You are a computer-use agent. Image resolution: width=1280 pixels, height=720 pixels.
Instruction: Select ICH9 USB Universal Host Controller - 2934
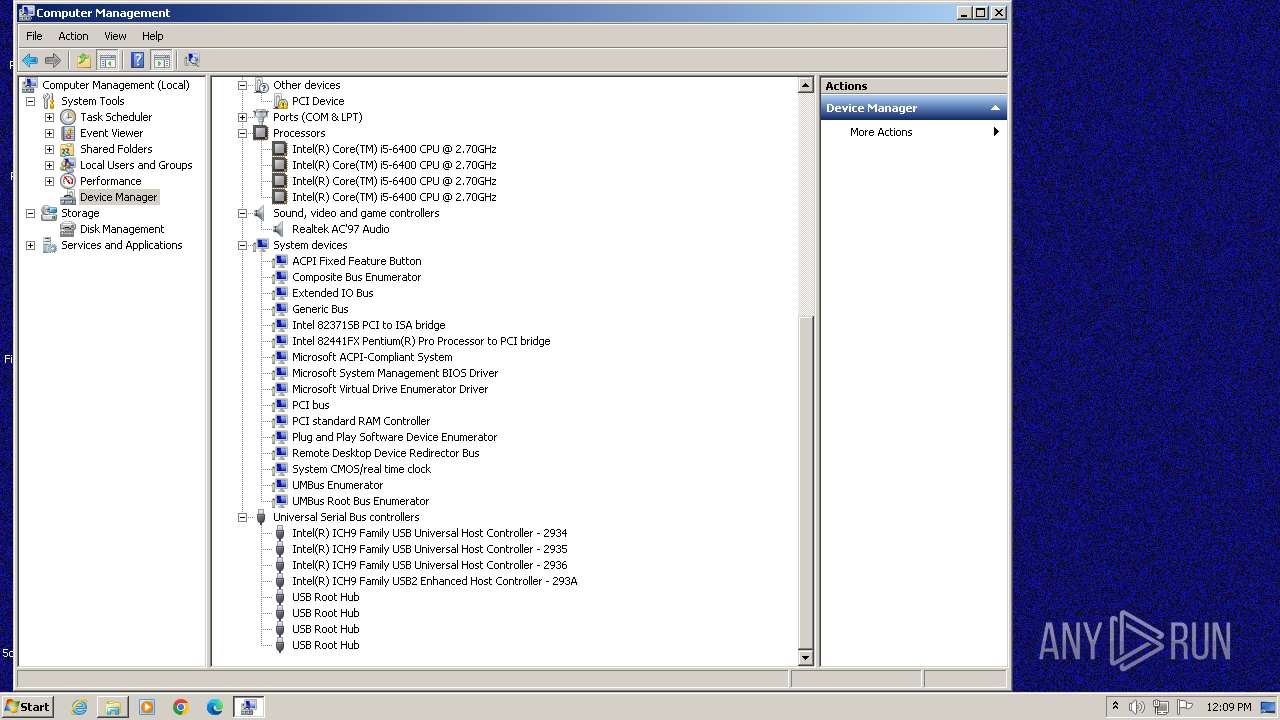[430, 533]
